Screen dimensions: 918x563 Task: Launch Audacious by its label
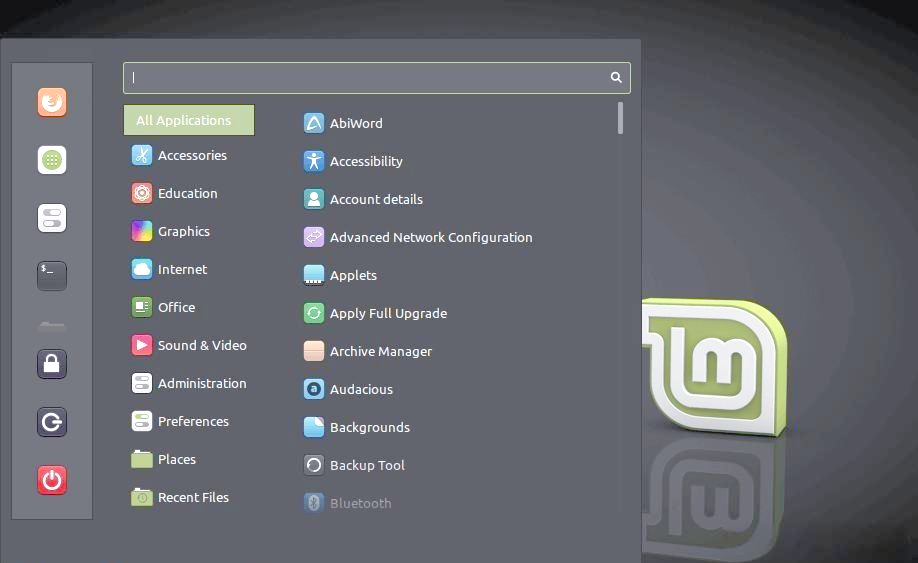tap(361, 389)
